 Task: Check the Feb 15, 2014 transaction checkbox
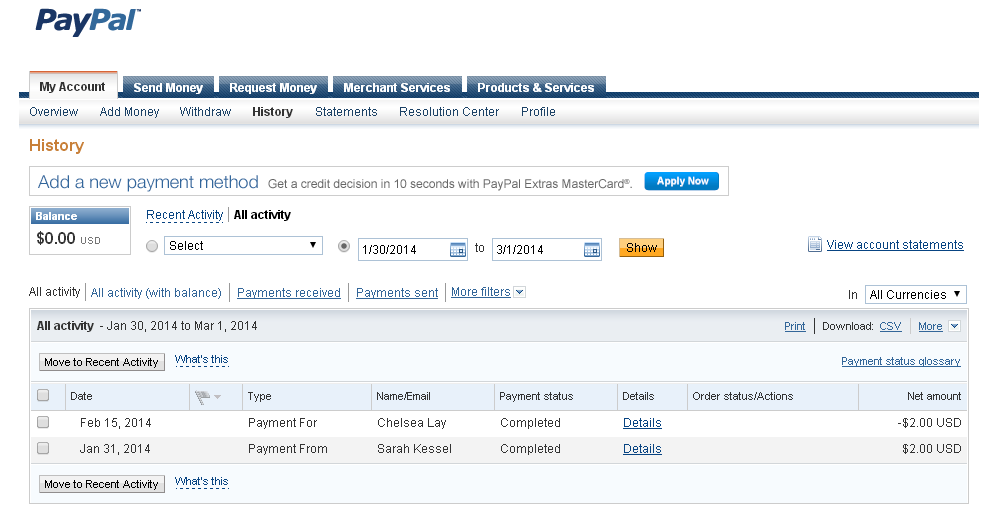tap(43, 422)
